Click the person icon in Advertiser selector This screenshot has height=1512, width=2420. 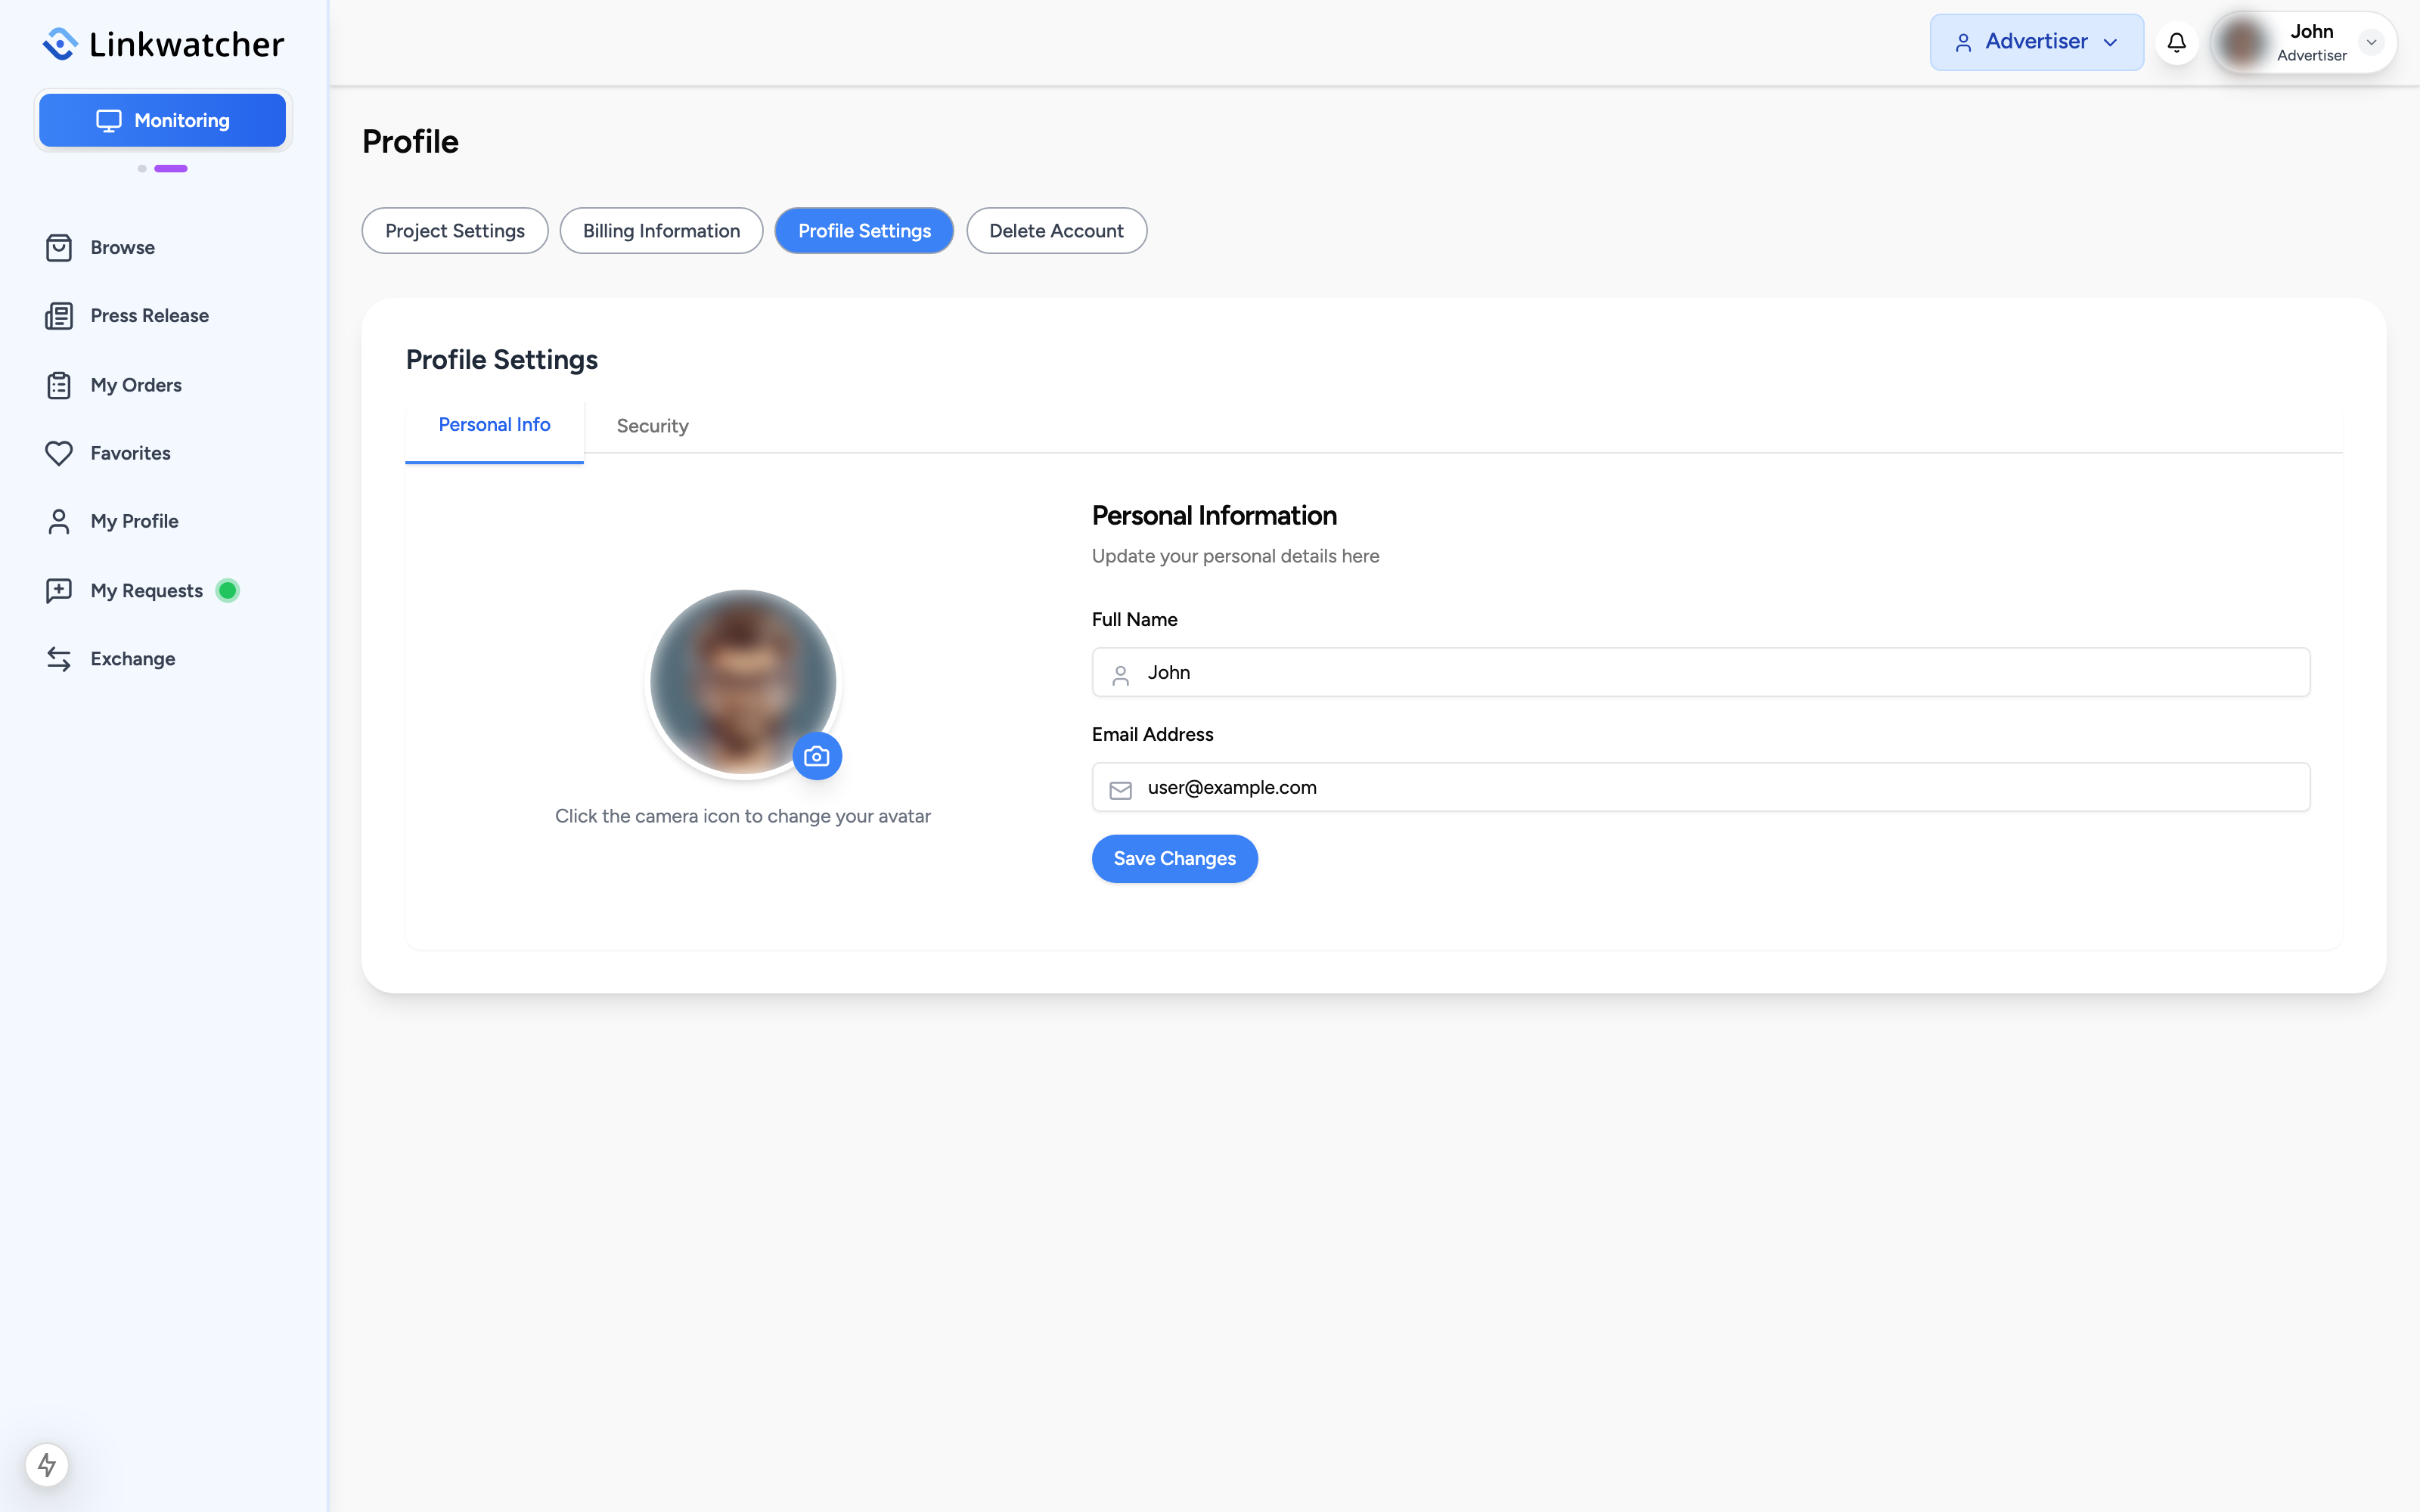coord(1963,42)
